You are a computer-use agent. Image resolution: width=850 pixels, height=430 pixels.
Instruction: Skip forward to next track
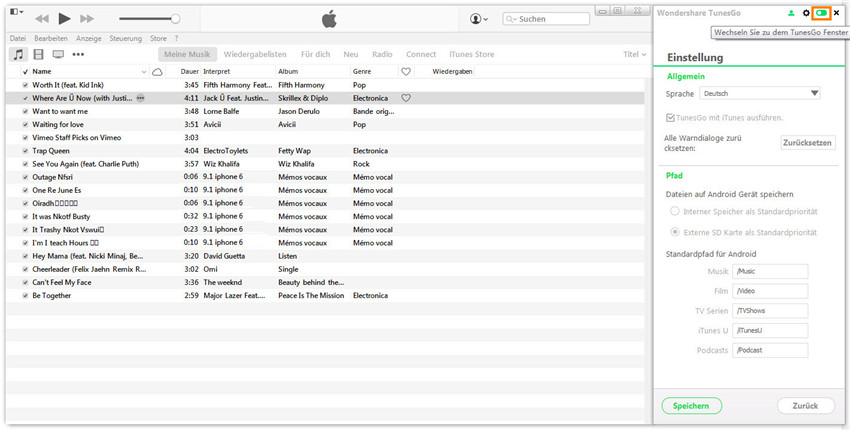click(87, 19)
